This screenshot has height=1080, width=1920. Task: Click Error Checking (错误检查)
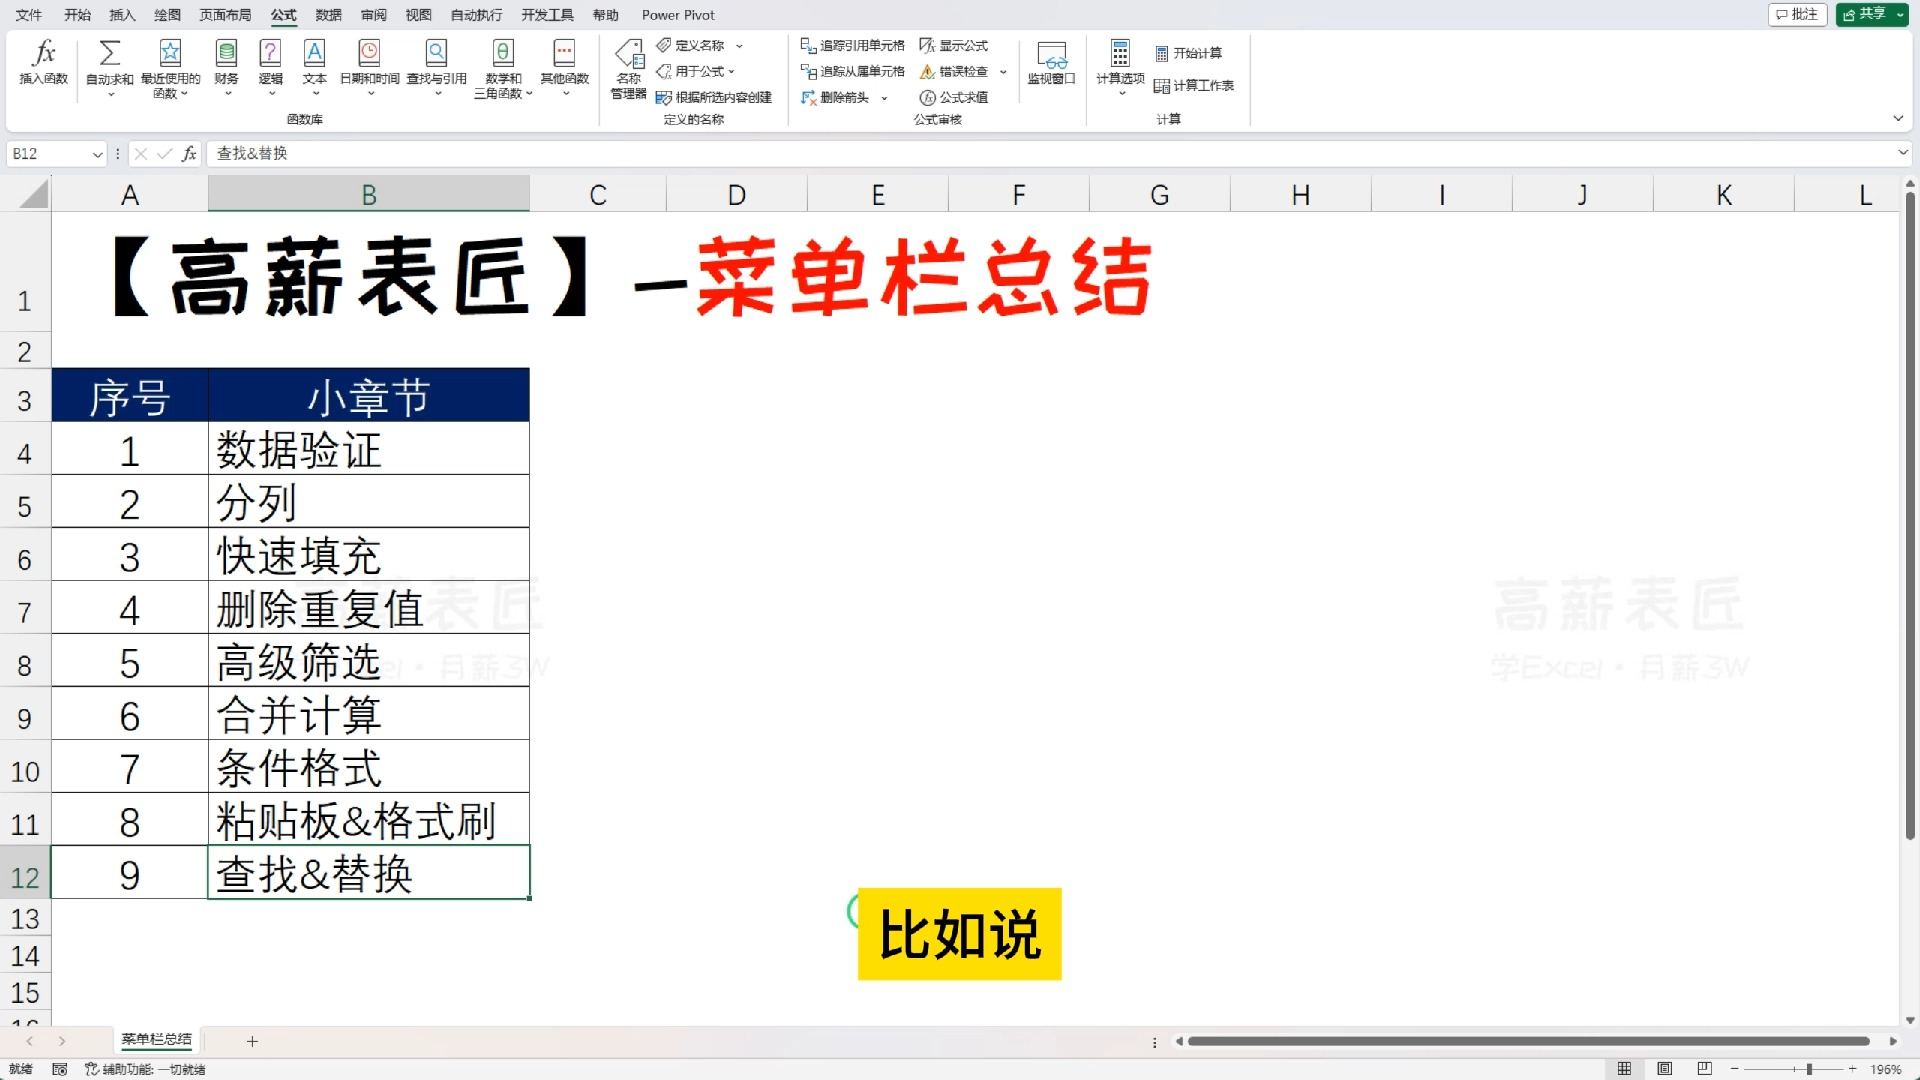pos(954,71)
